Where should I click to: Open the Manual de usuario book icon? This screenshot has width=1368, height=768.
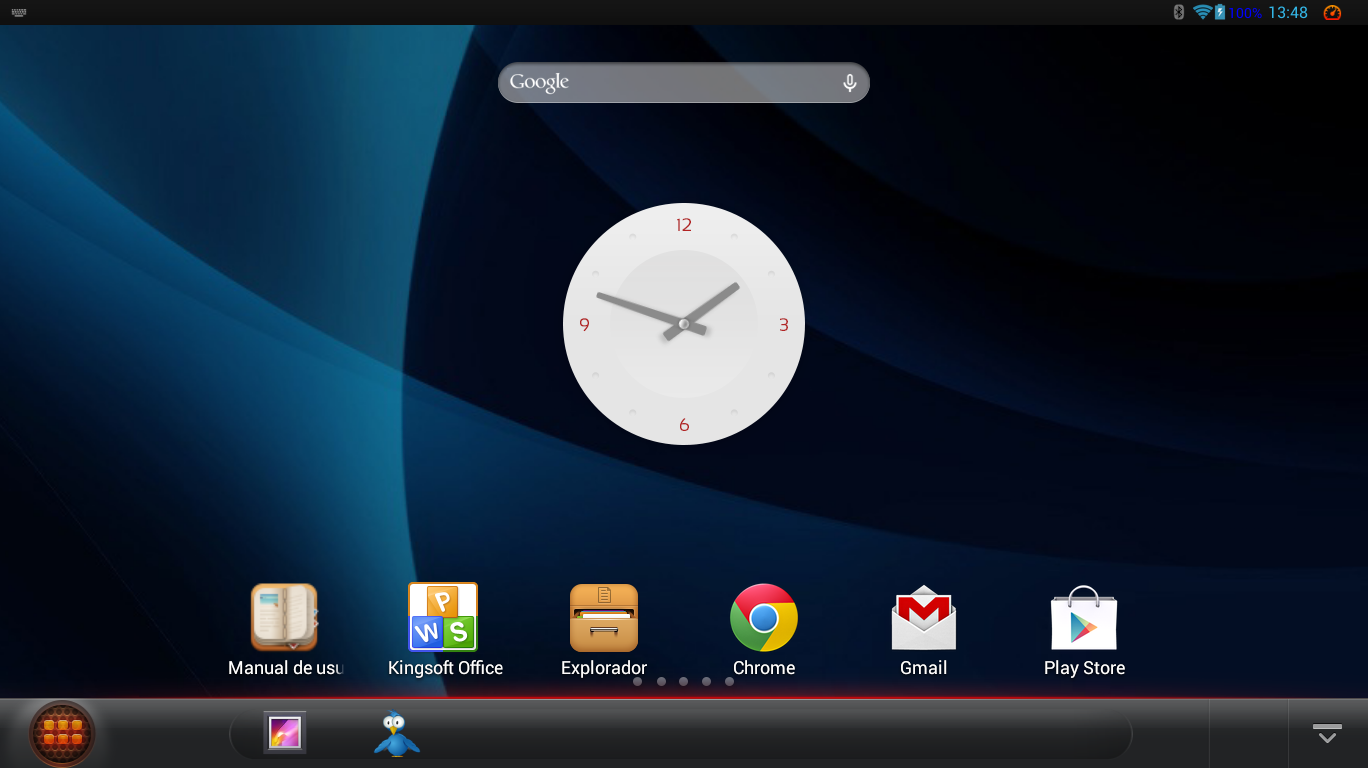coord(284,618)
